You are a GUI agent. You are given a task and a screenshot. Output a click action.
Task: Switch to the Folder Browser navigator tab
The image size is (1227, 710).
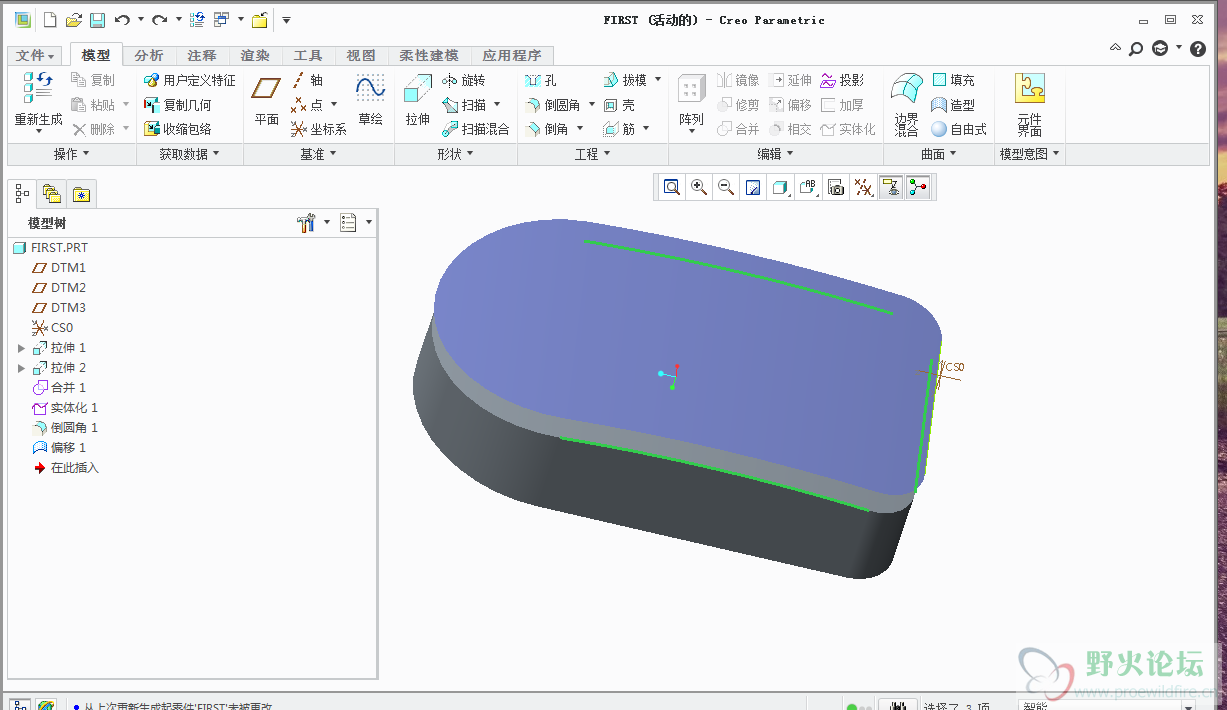coord(52,194)
